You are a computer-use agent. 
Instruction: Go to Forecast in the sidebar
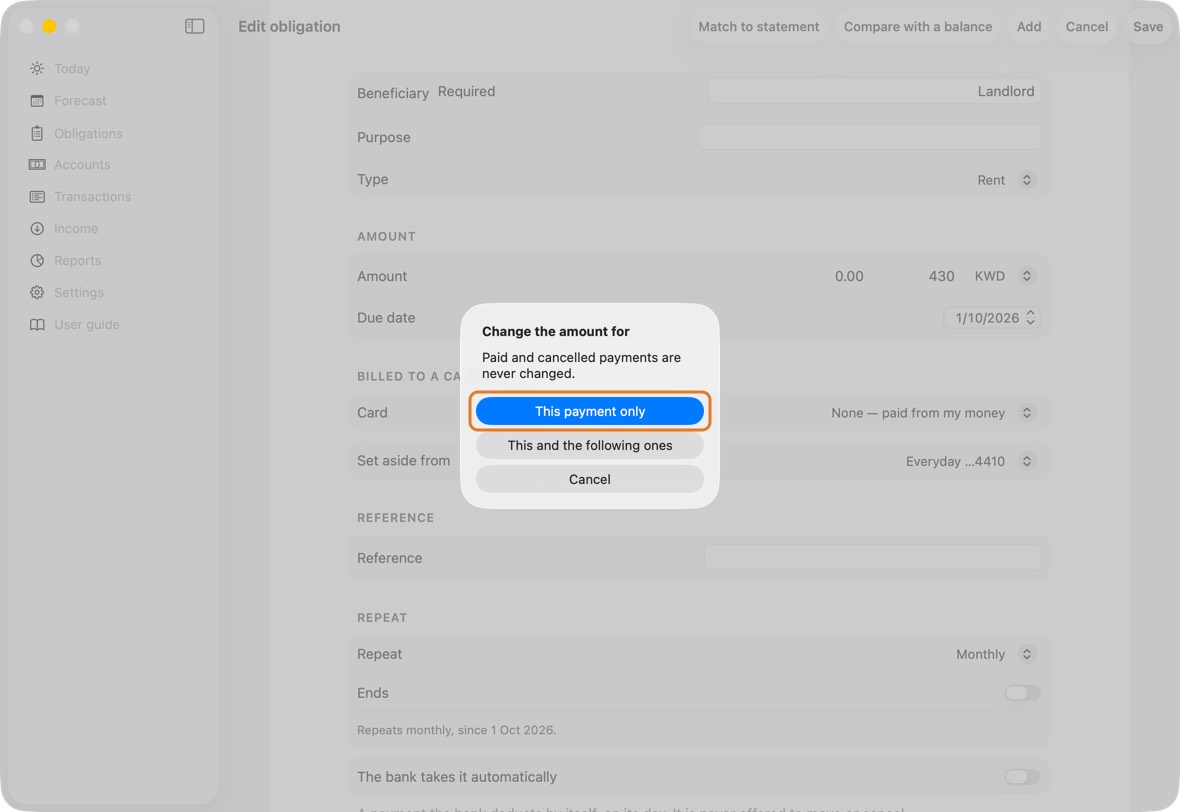80,101
